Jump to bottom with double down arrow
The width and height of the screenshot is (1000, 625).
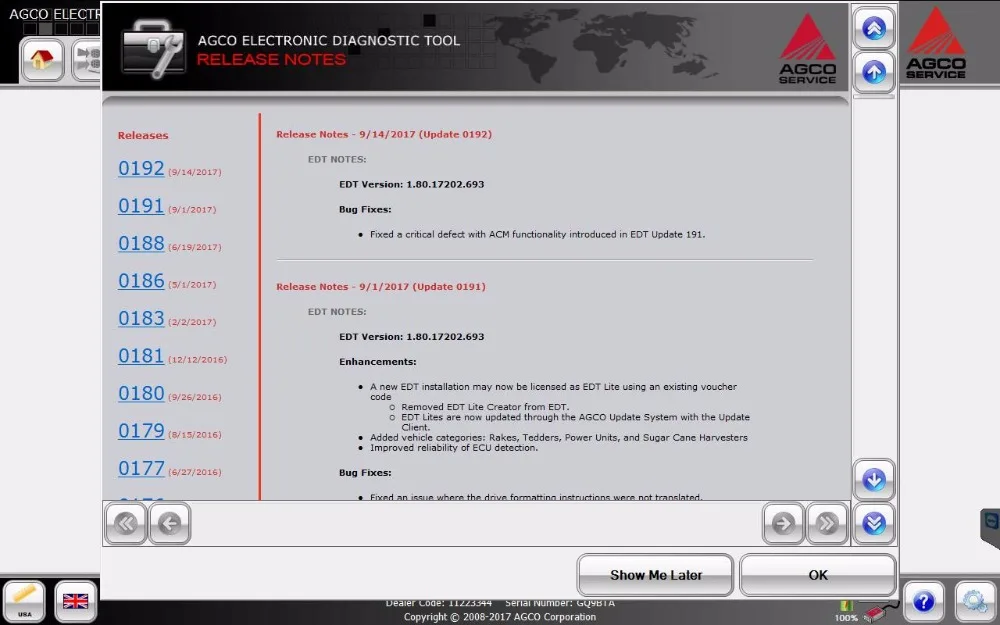click(x=874, y=523)
